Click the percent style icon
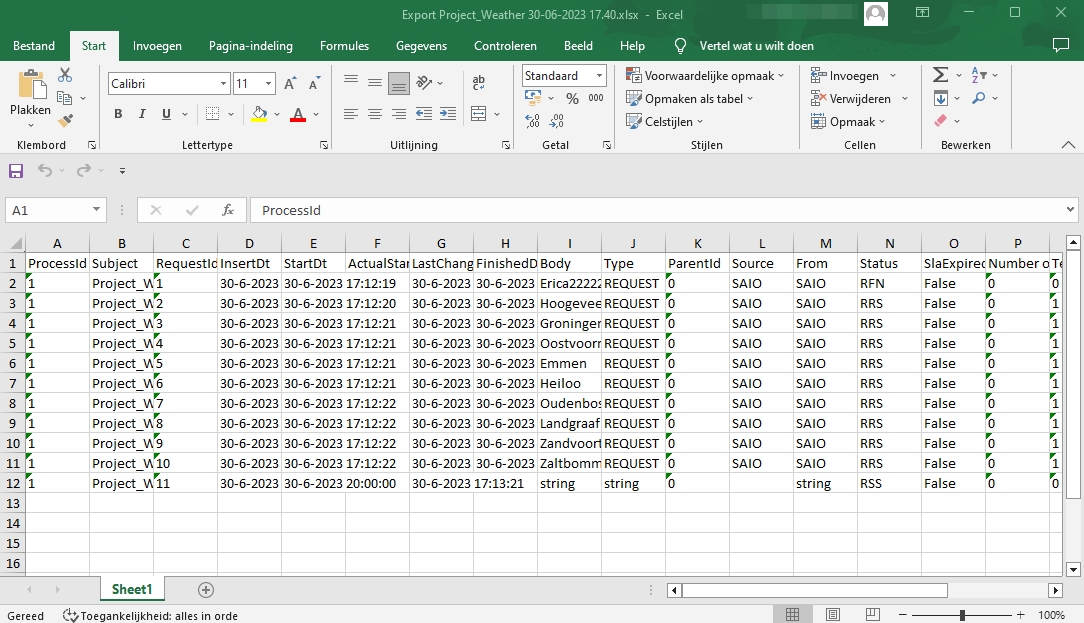This screenshot has width=1084, height=623. [x=572, y=98]
